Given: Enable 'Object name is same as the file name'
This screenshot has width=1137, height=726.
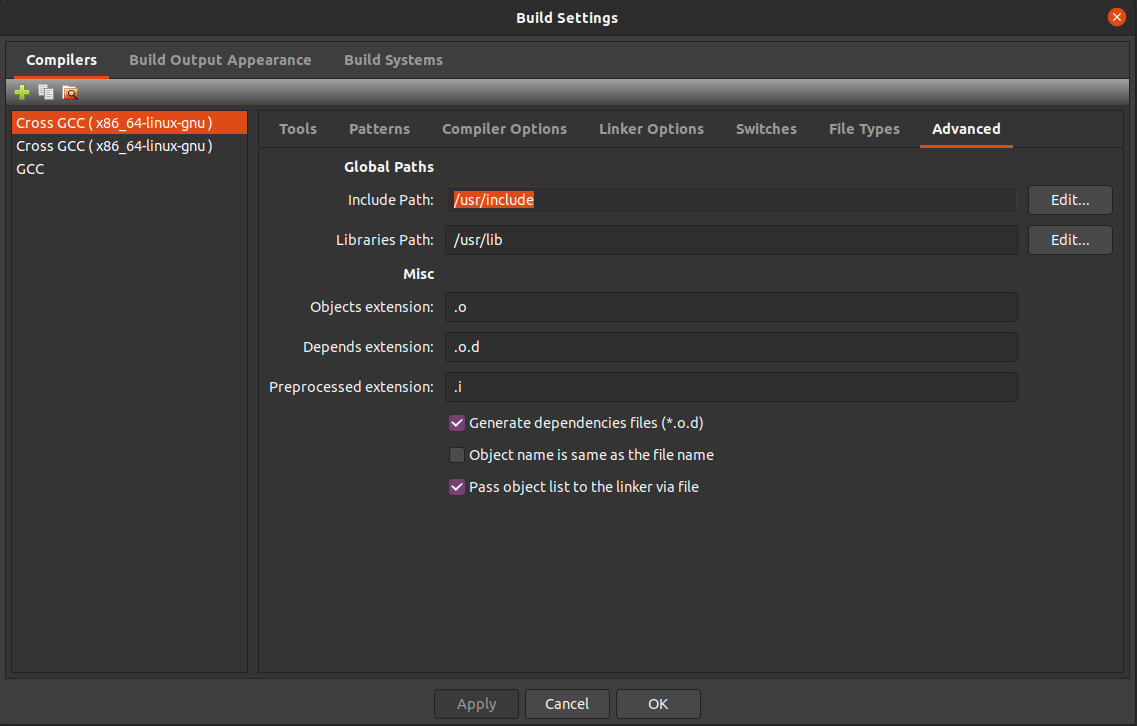Looking at the screenshot, I should pyautogui.click(x=457, y=455).
